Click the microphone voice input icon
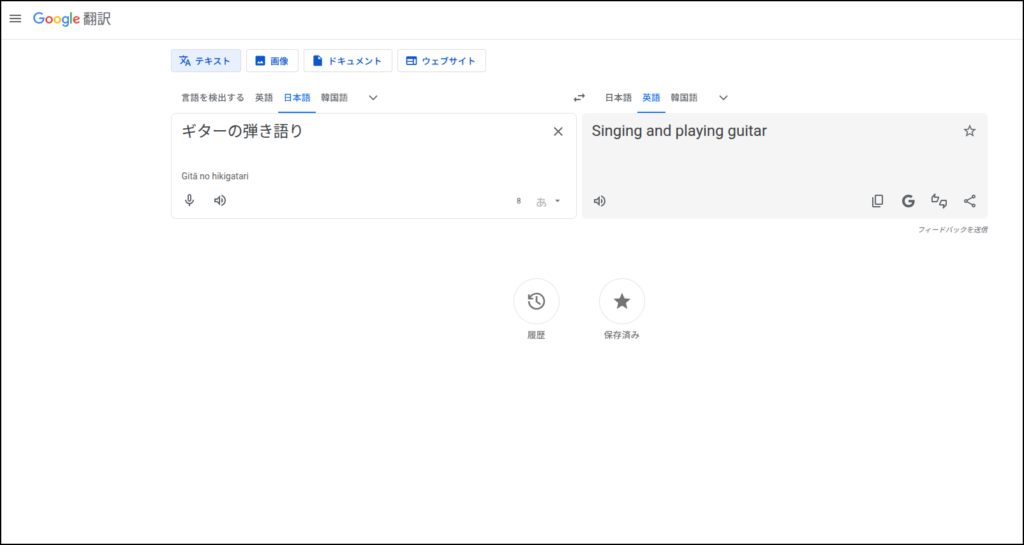Viewport: 1024px width, 545px height. pyautogui.click(x=189, y=200)
